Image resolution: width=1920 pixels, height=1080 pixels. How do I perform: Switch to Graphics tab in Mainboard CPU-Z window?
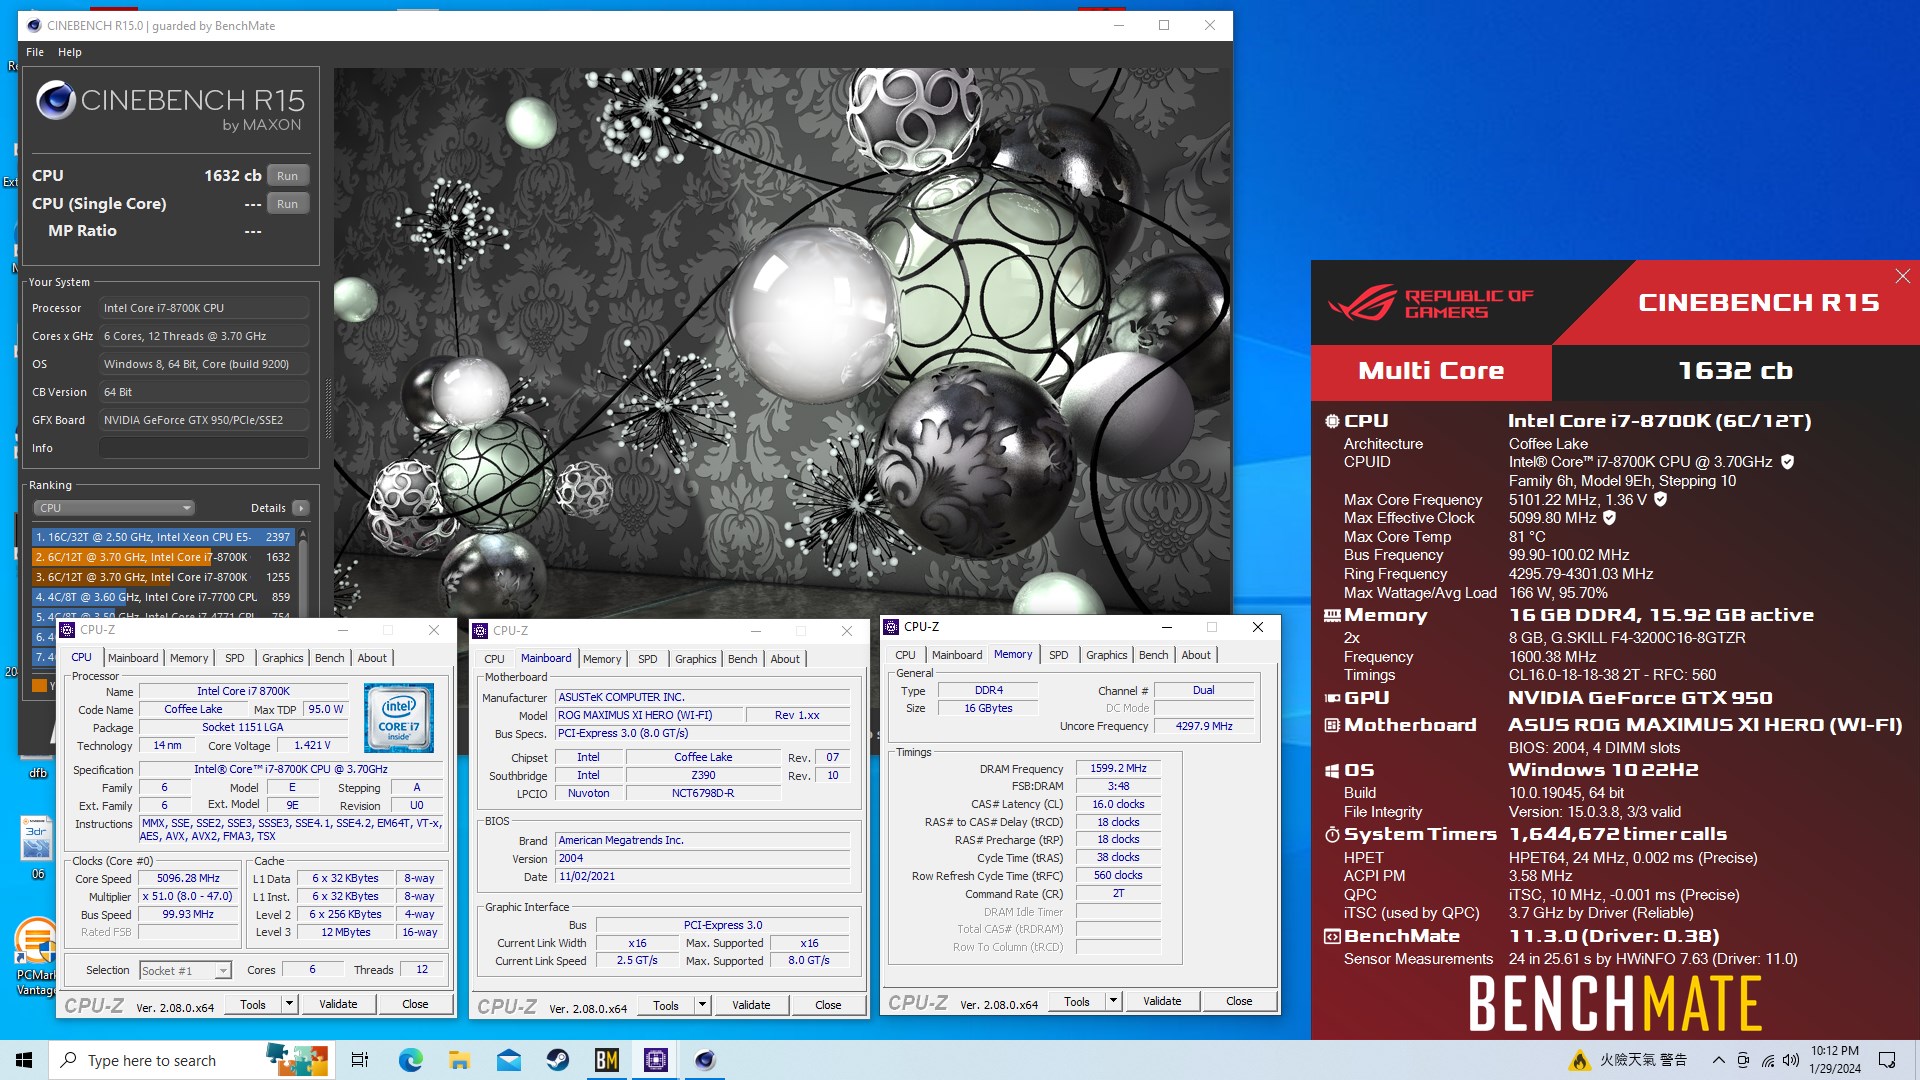[695, 659]
